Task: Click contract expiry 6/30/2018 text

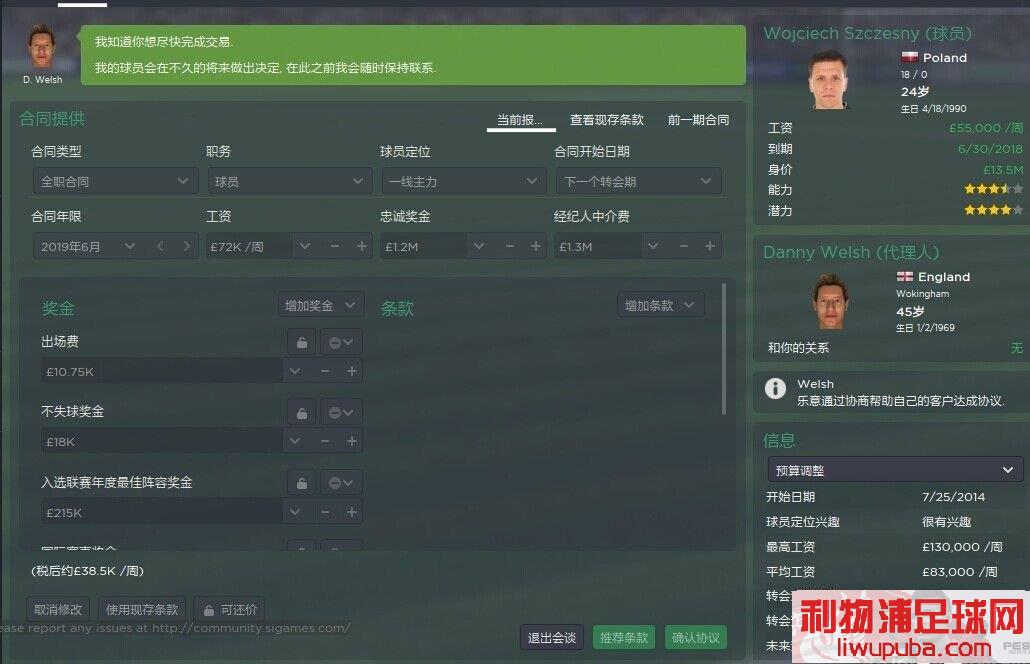Action: 990,149
